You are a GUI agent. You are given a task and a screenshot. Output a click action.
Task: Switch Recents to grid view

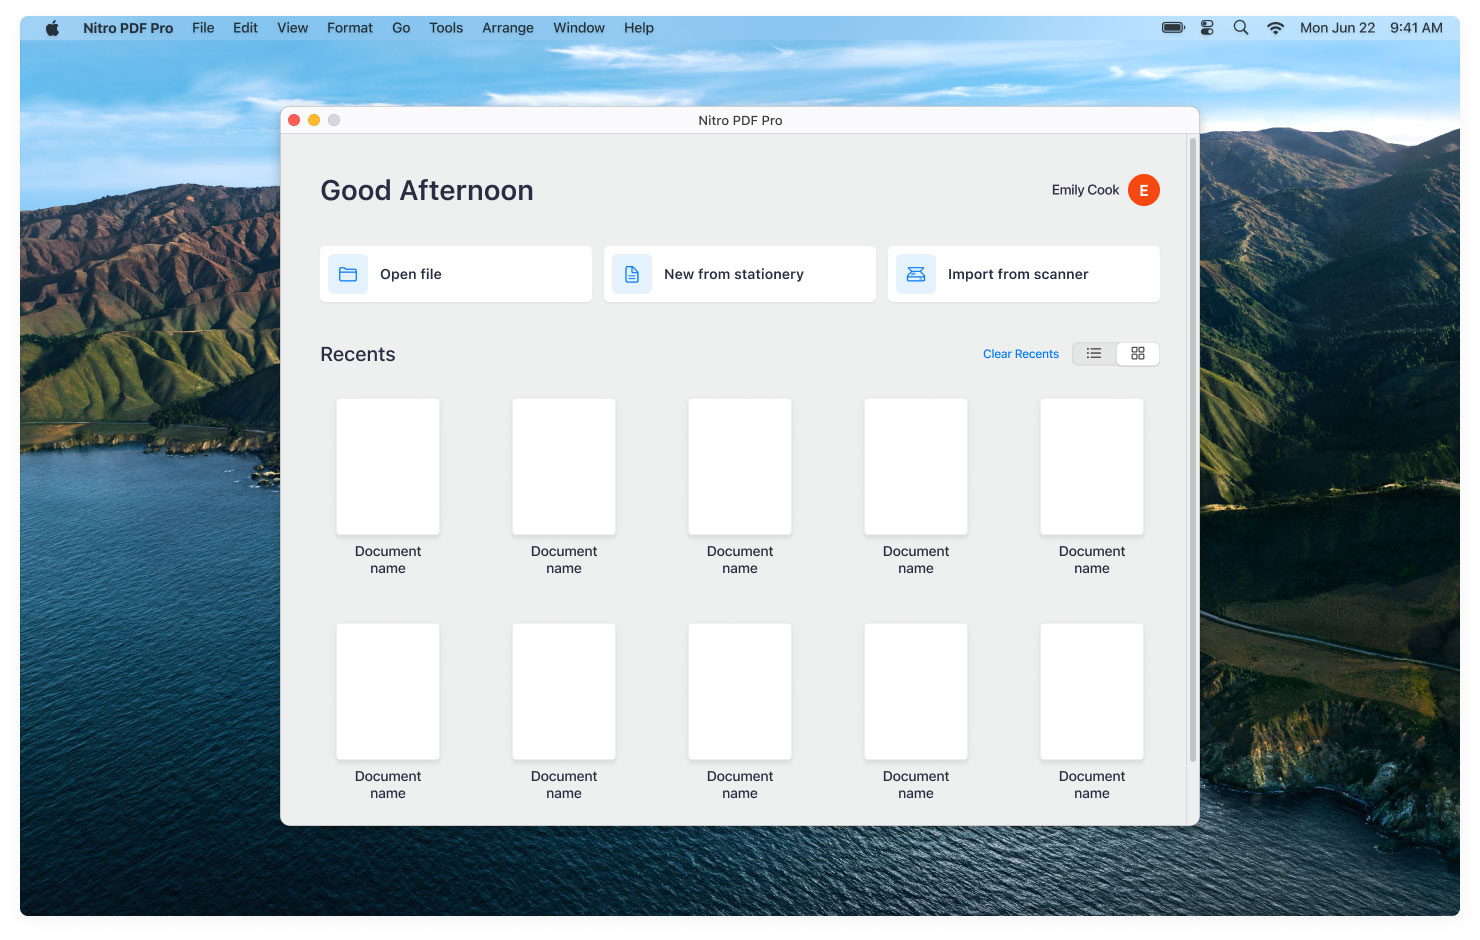point(1138,354)
